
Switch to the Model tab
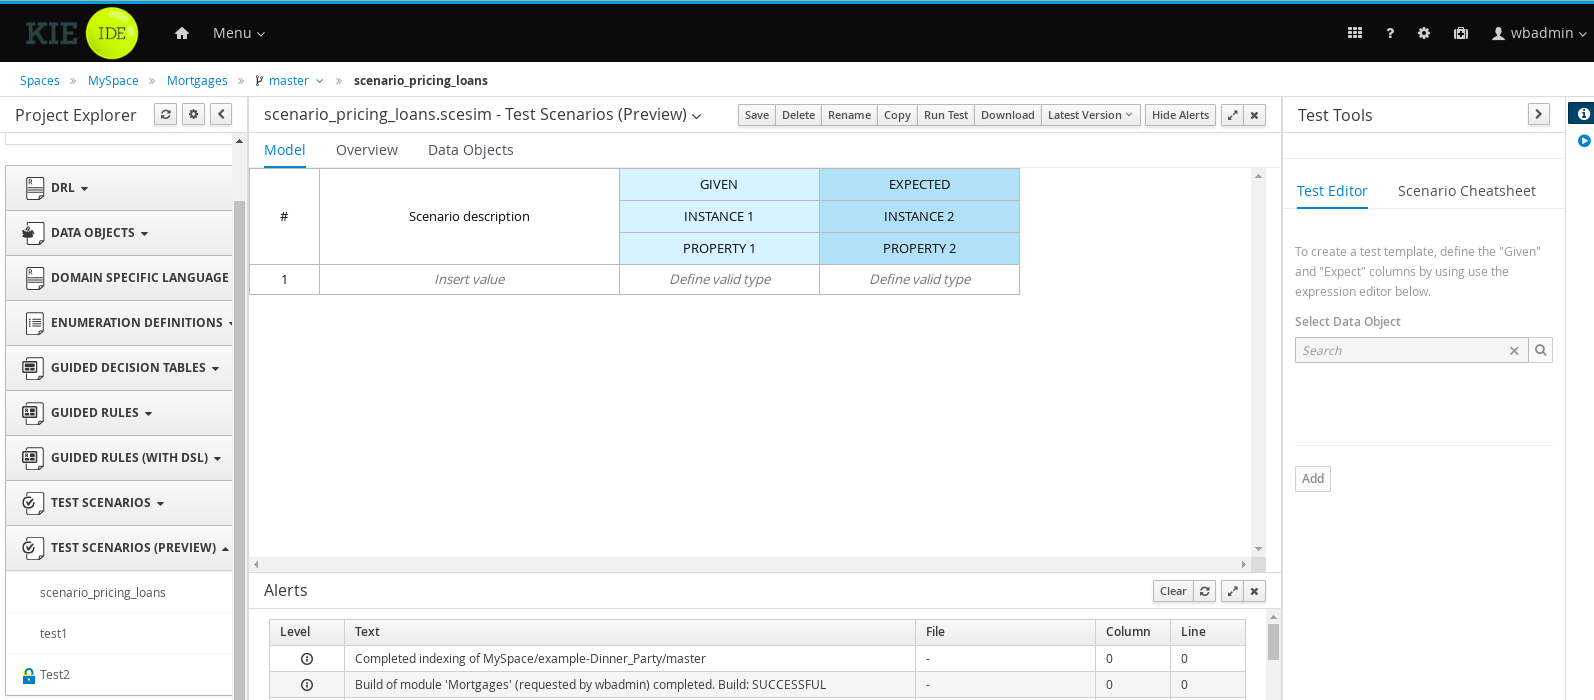click(285, 150)
